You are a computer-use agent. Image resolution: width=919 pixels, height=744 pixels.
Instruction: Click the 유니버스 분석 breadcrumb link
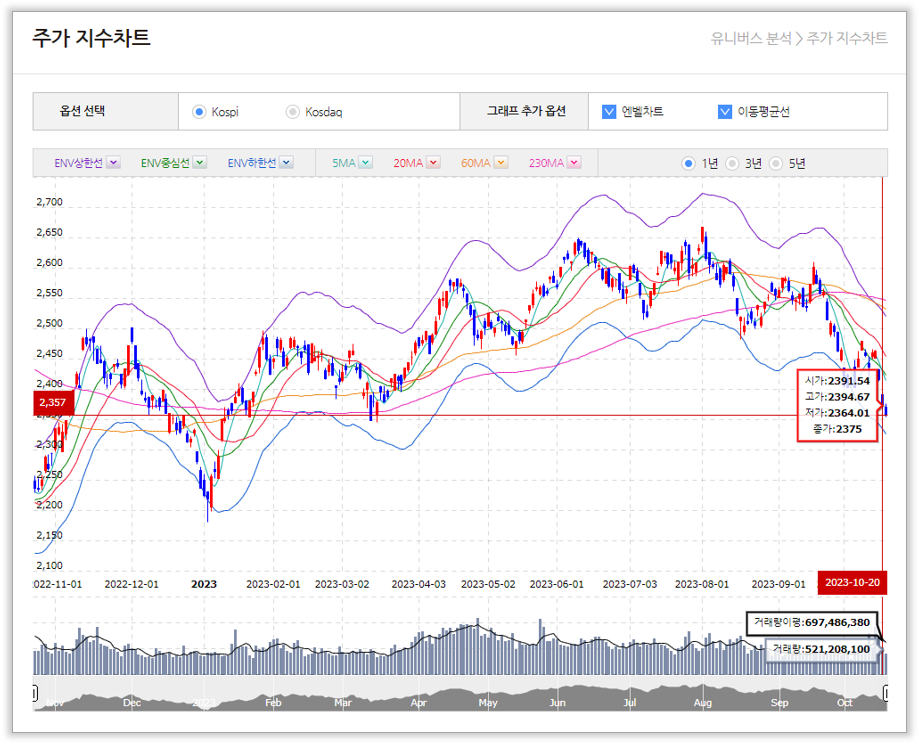[x=750, y=39]
